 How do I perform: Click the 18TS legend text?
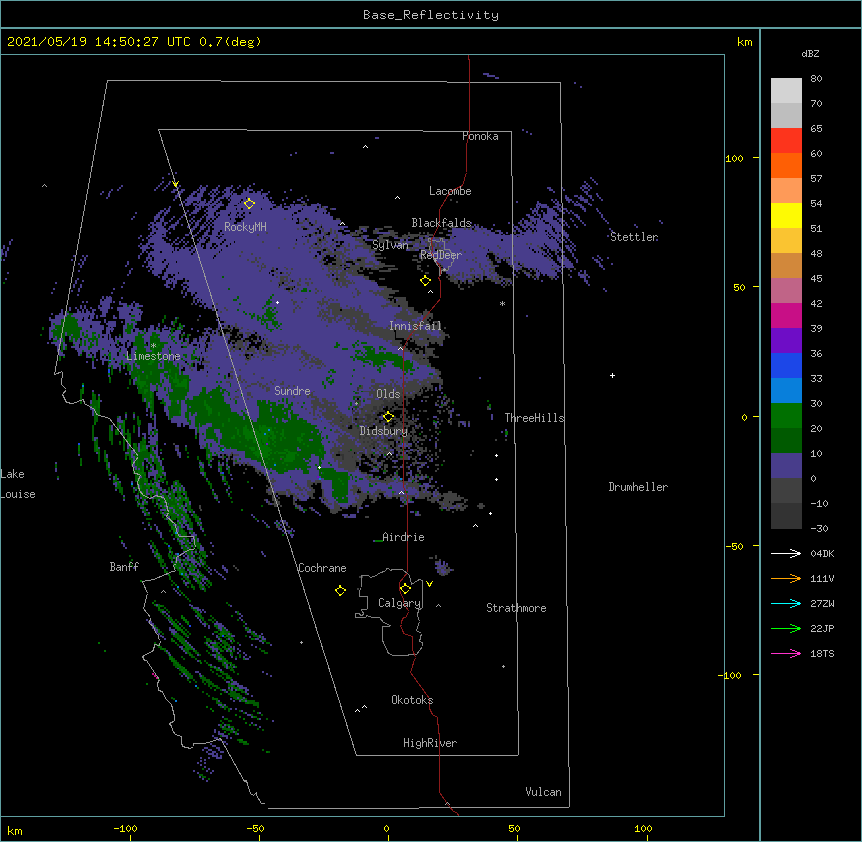[x=822, y=653]
